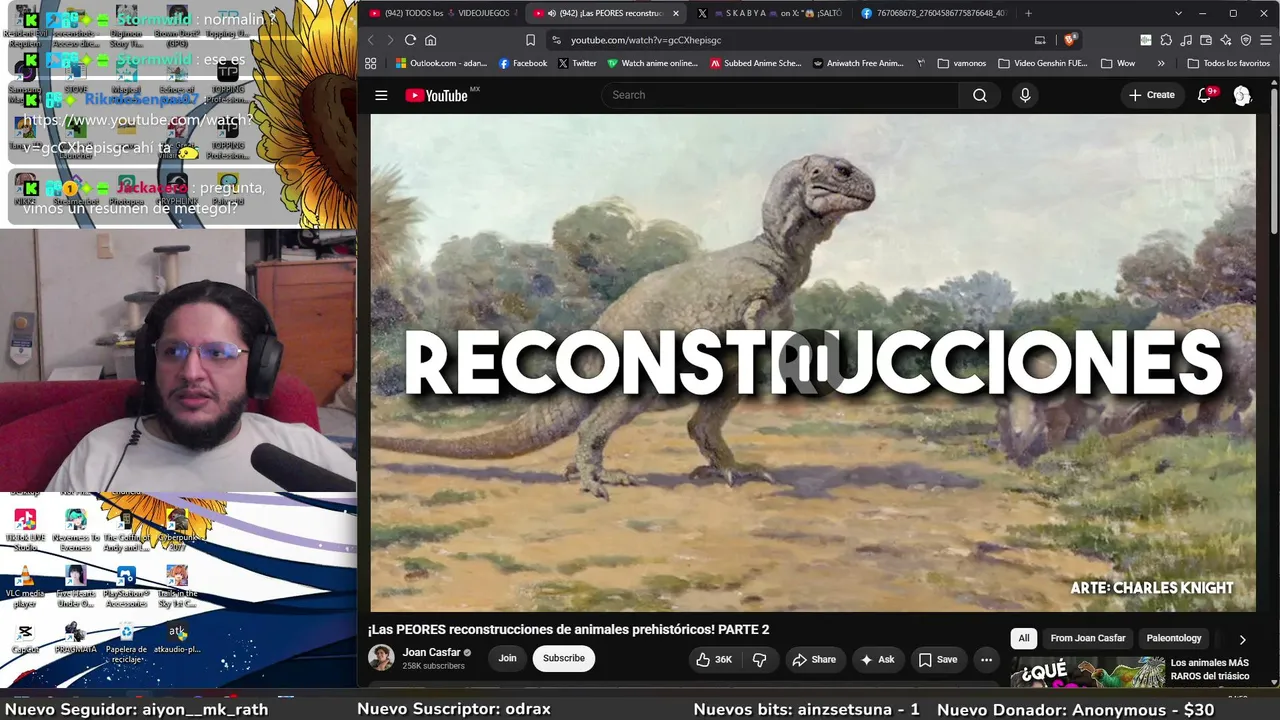Click the YouTube search input field
Screen dimensions: 1280x720
click(x=780, y=95)
